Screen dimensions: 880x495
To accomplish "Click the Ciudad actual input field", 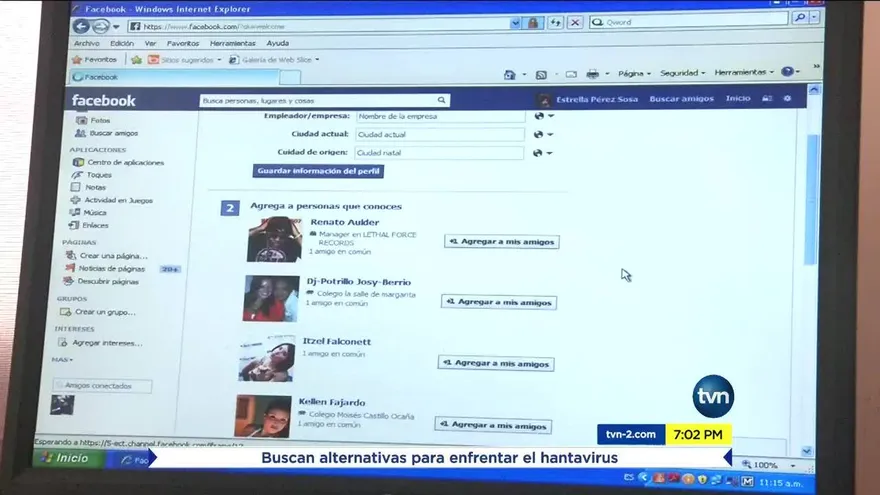I will (x=439, y=135).
